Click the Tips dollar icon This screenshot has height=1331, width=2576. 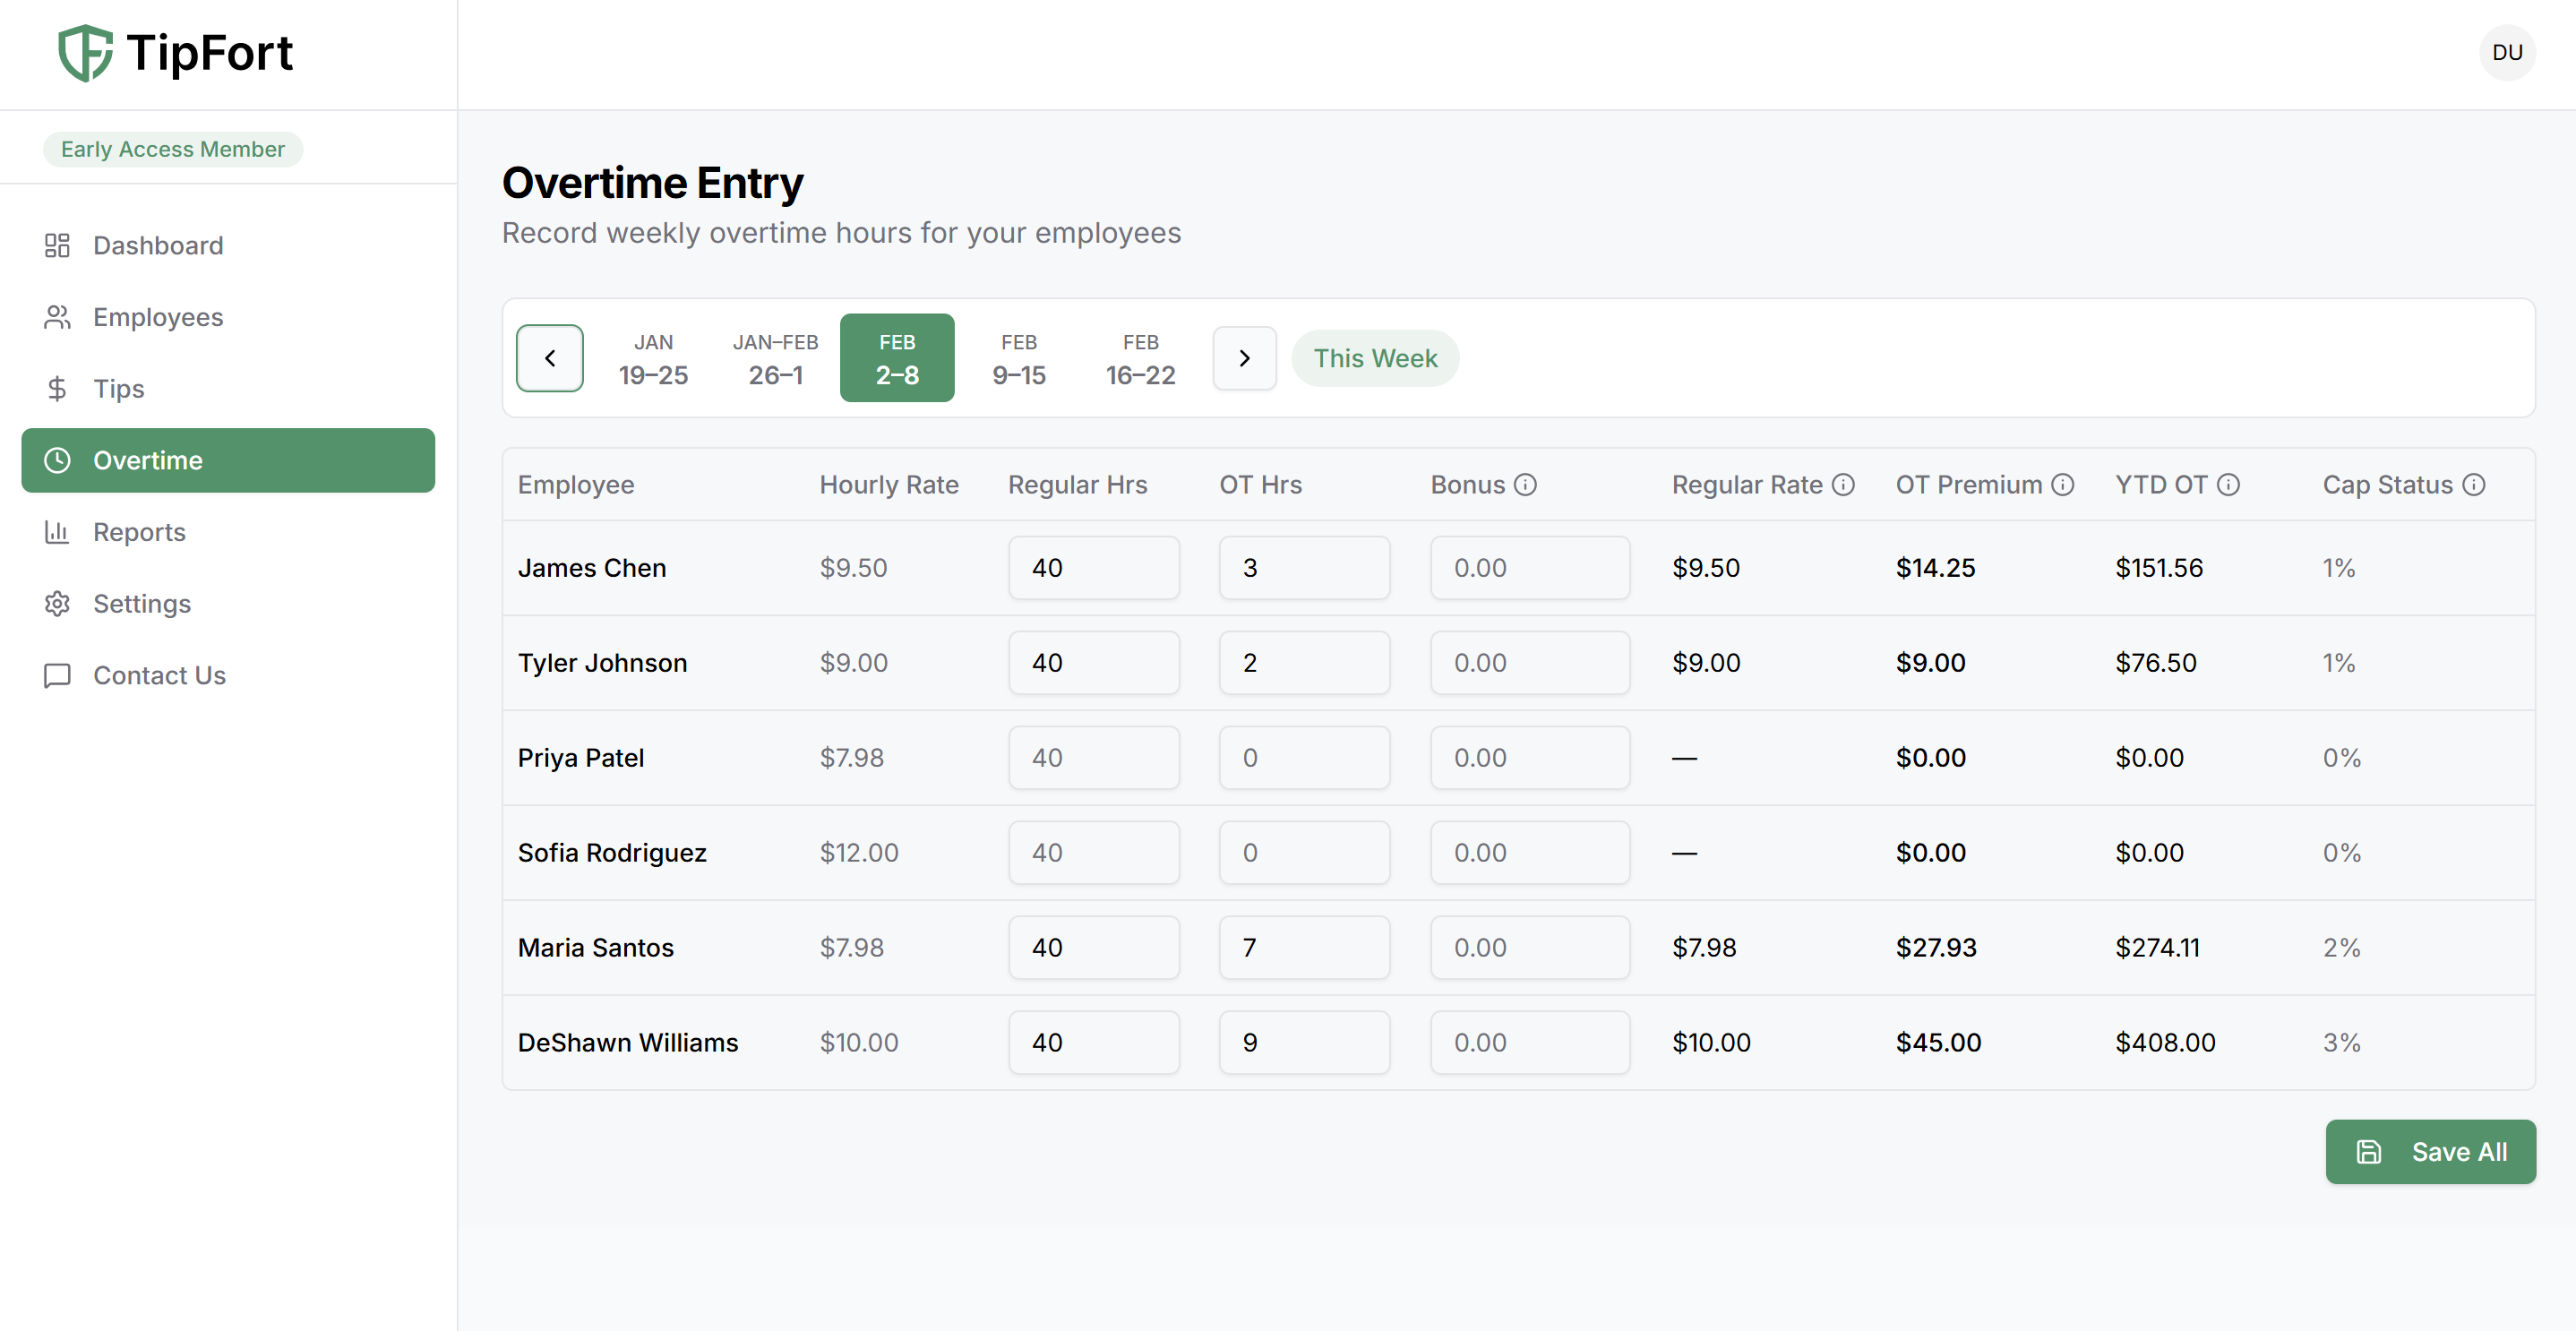(57, 389)
